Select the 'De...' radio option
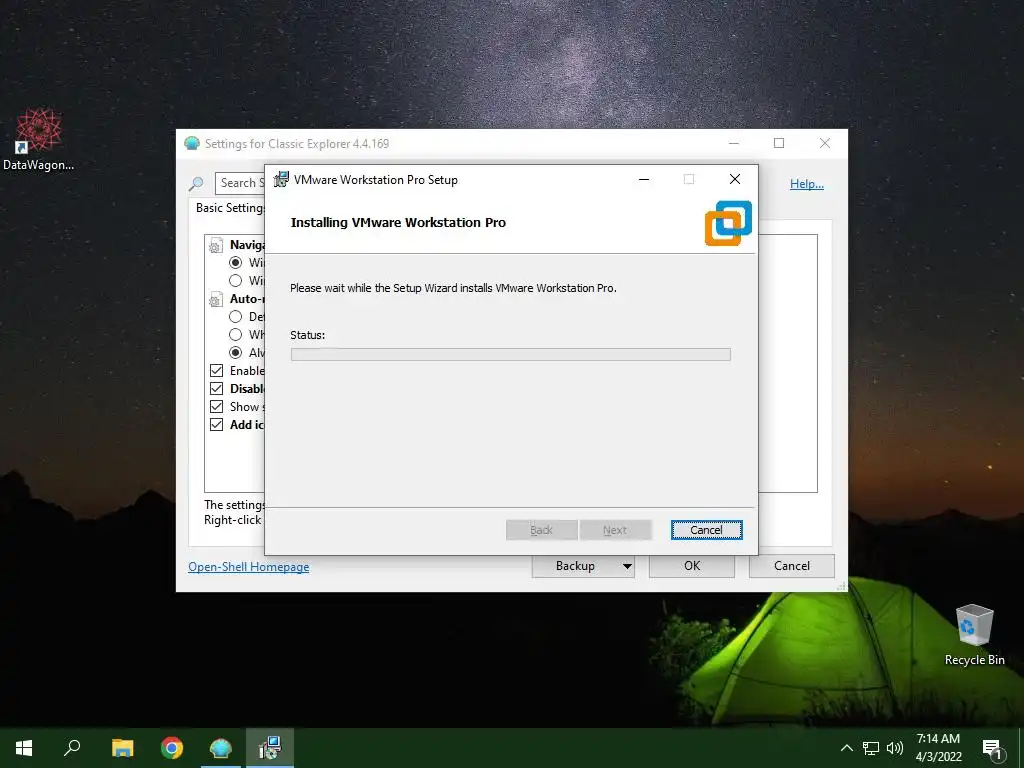 click(236, 317)
